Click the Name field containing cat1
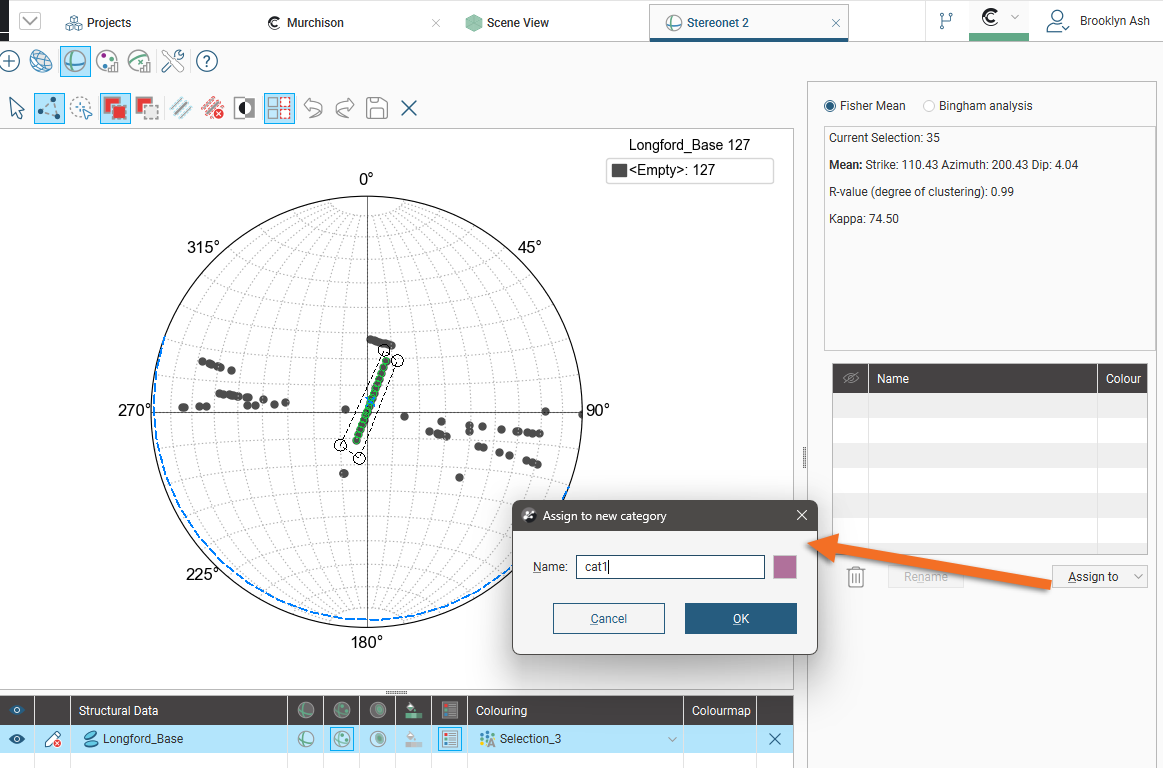Screen dimensions: 1163x768 coord(670,567)
